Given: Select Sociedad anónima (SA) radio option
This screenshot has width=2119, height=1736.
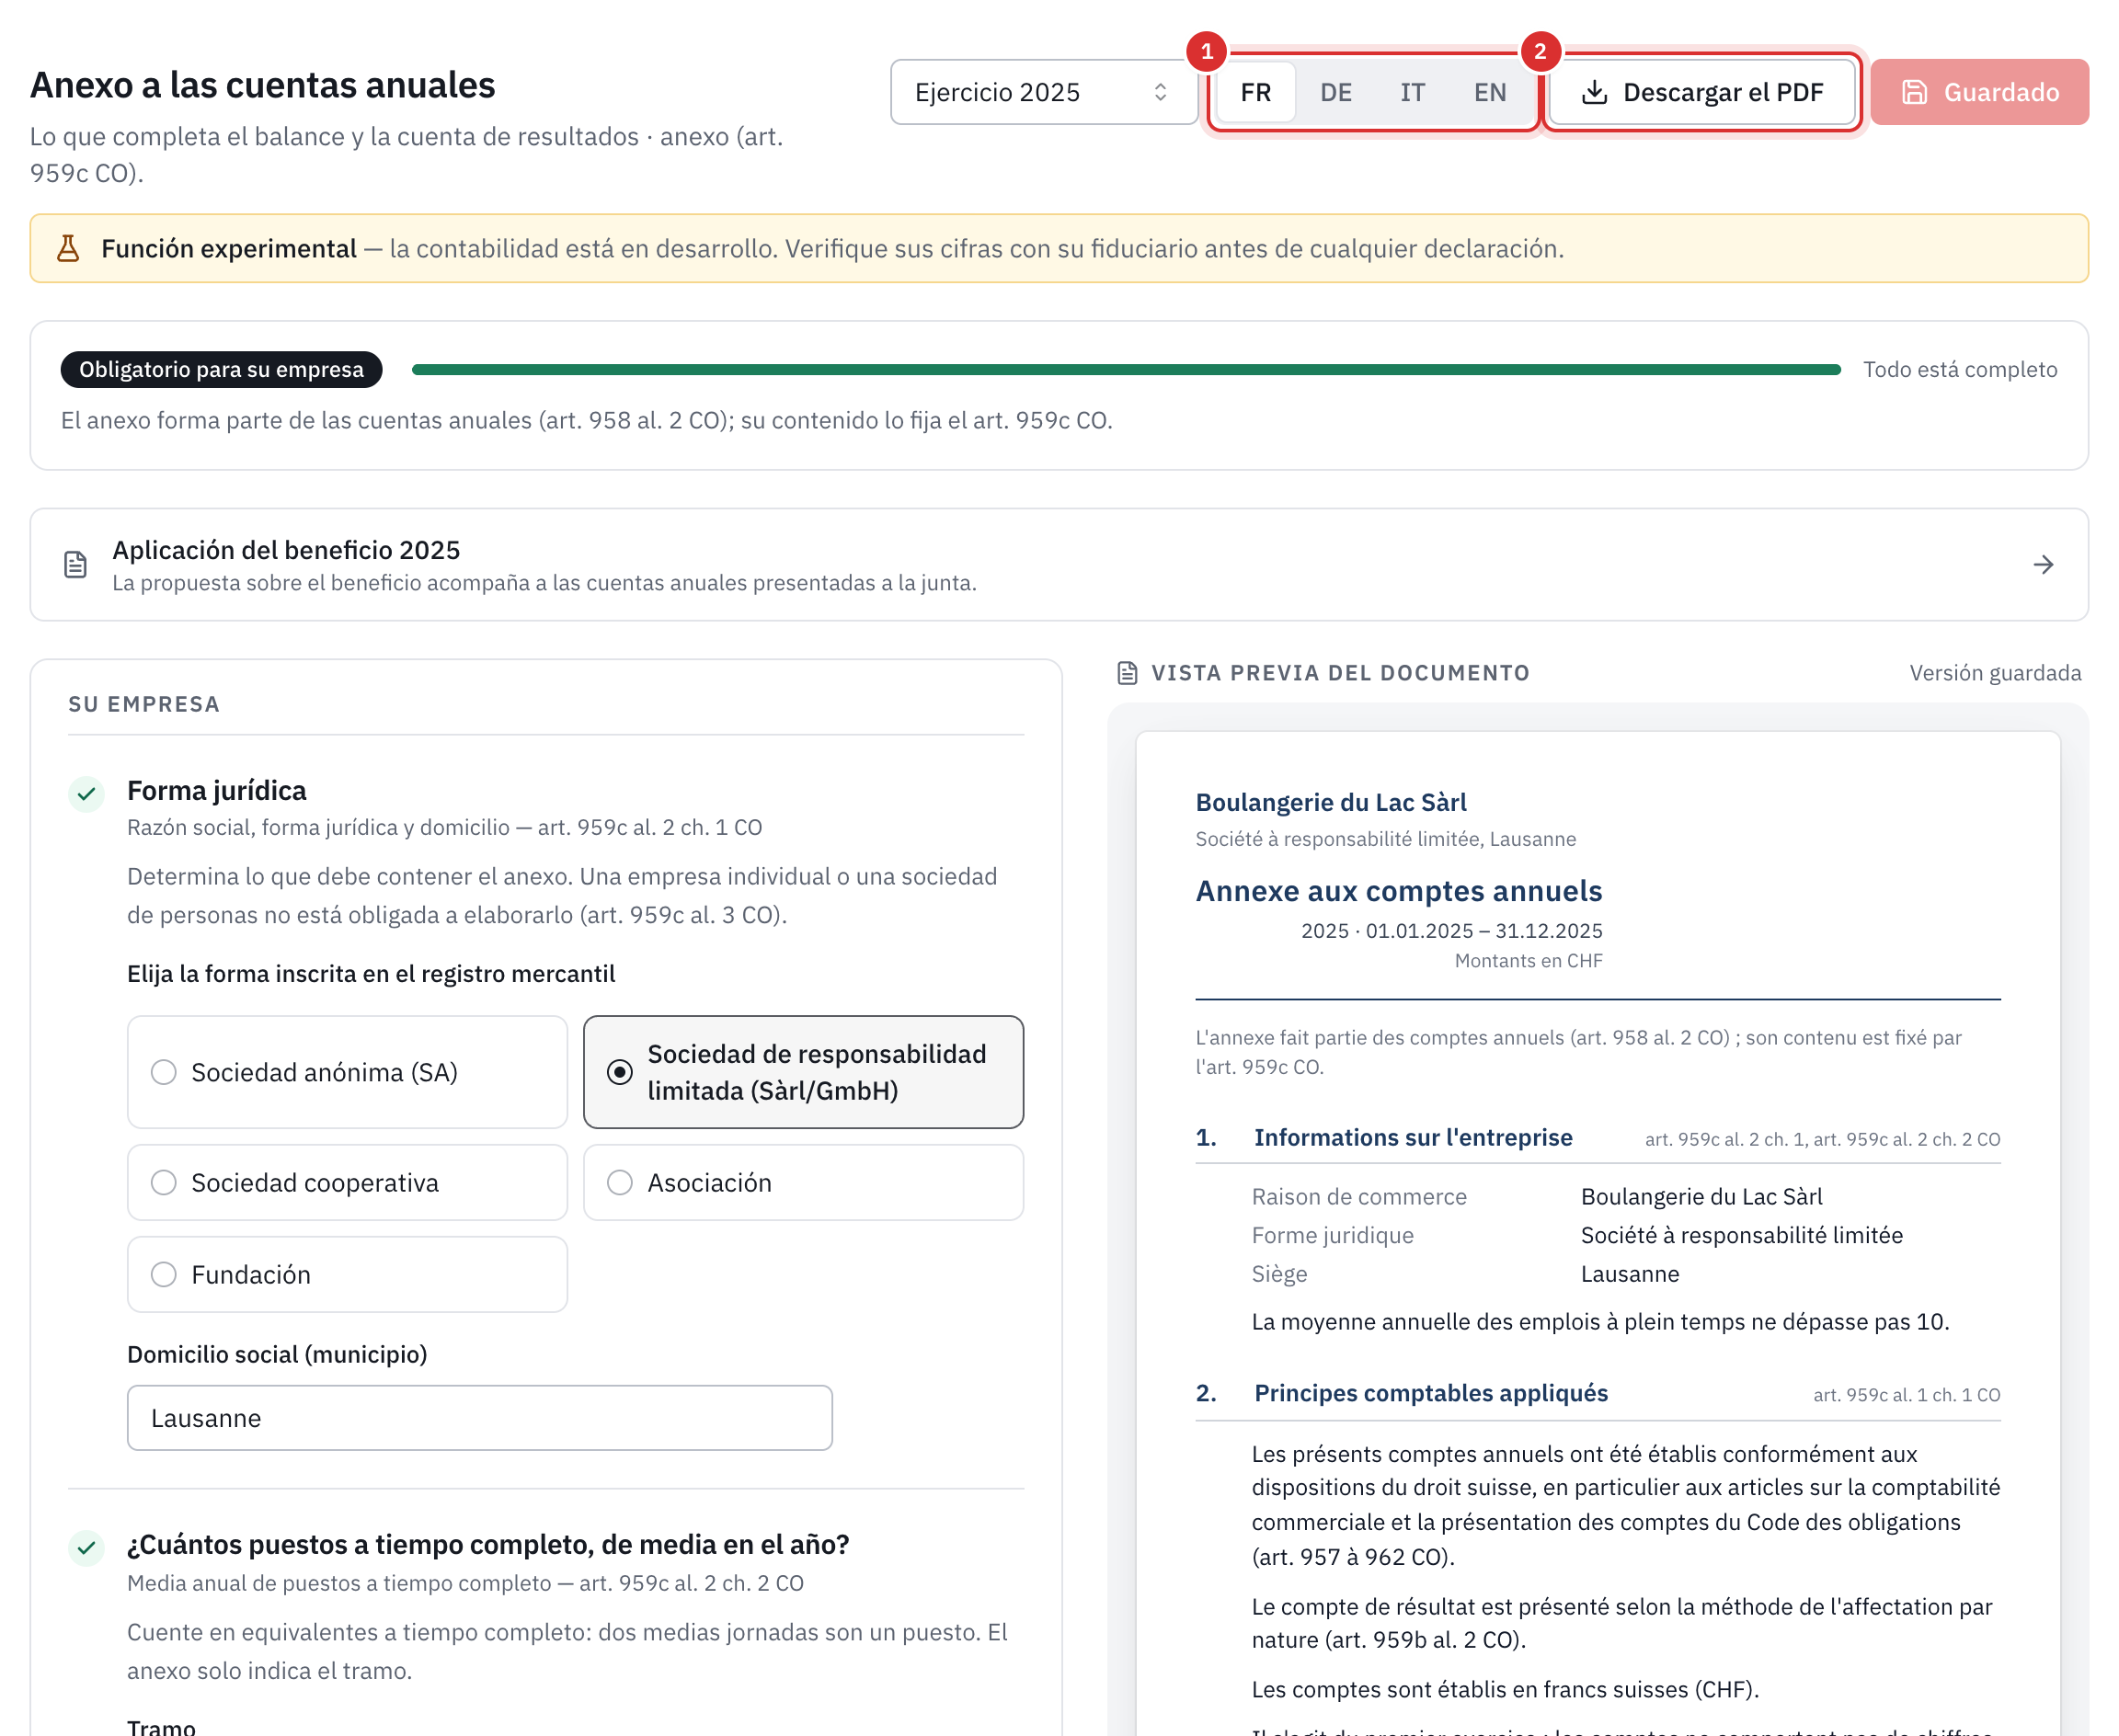Looking at the screenshot, I should click(347, 1072).
